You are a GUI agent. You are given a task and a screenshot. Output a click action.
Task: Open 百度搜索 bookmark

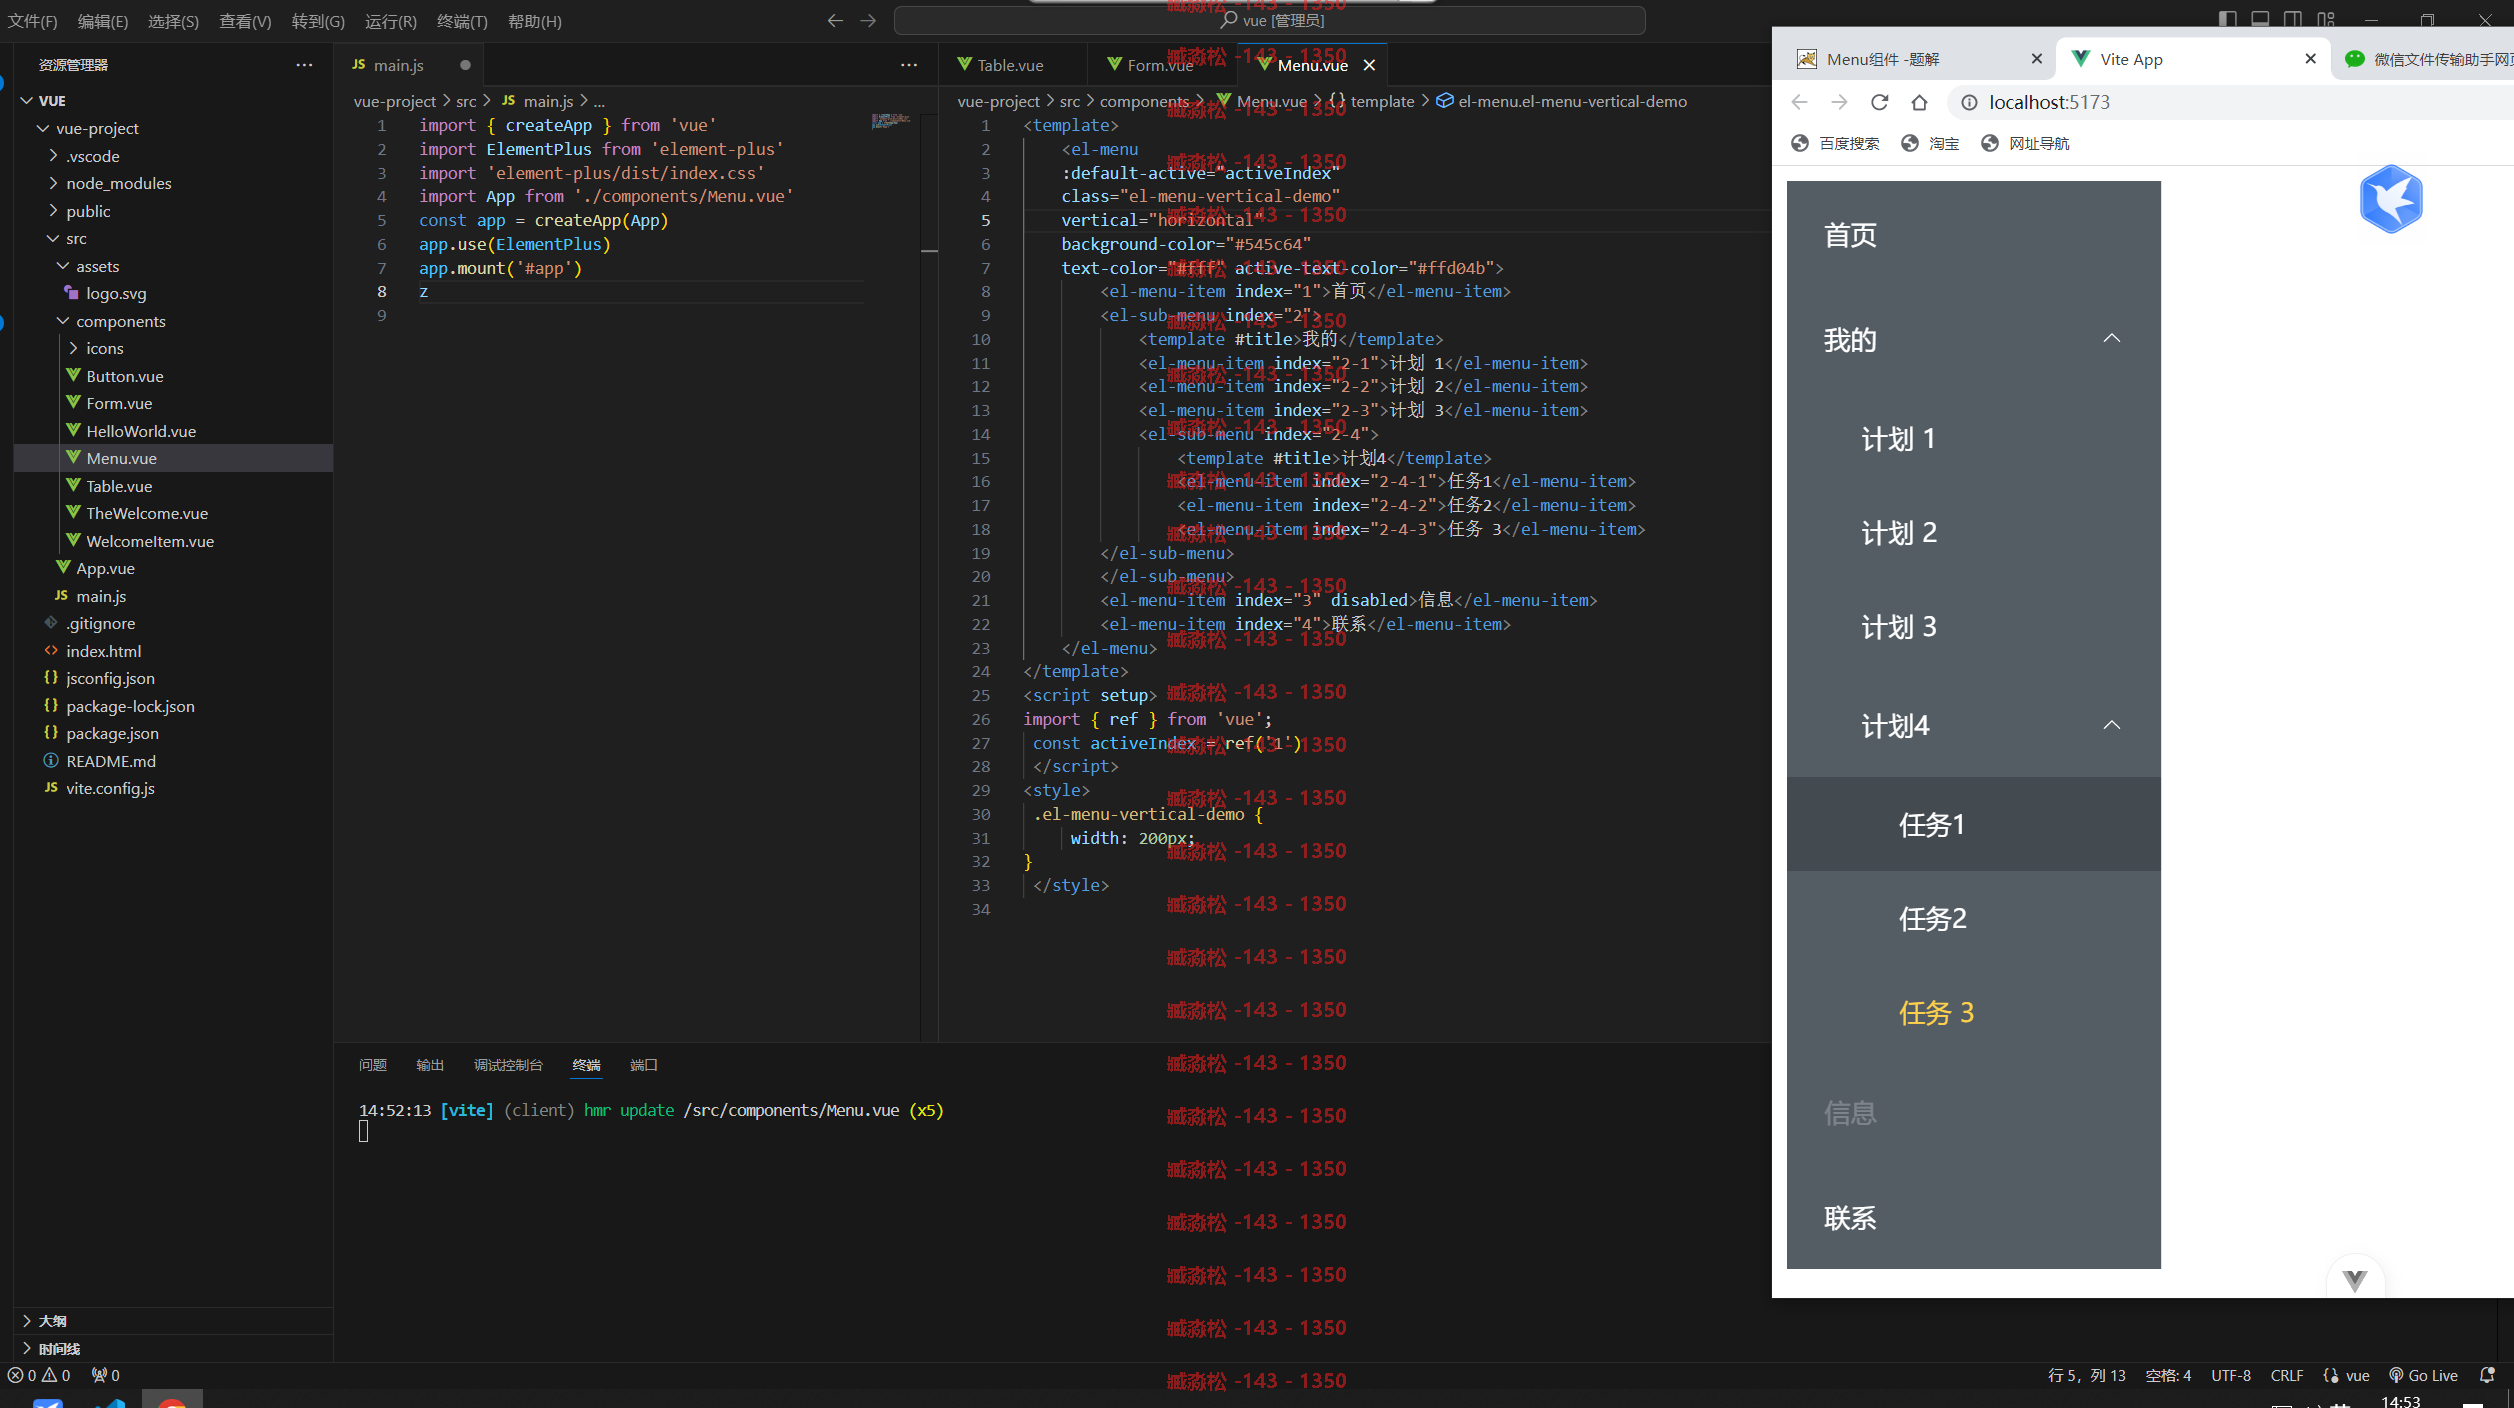pos(1836,143)
